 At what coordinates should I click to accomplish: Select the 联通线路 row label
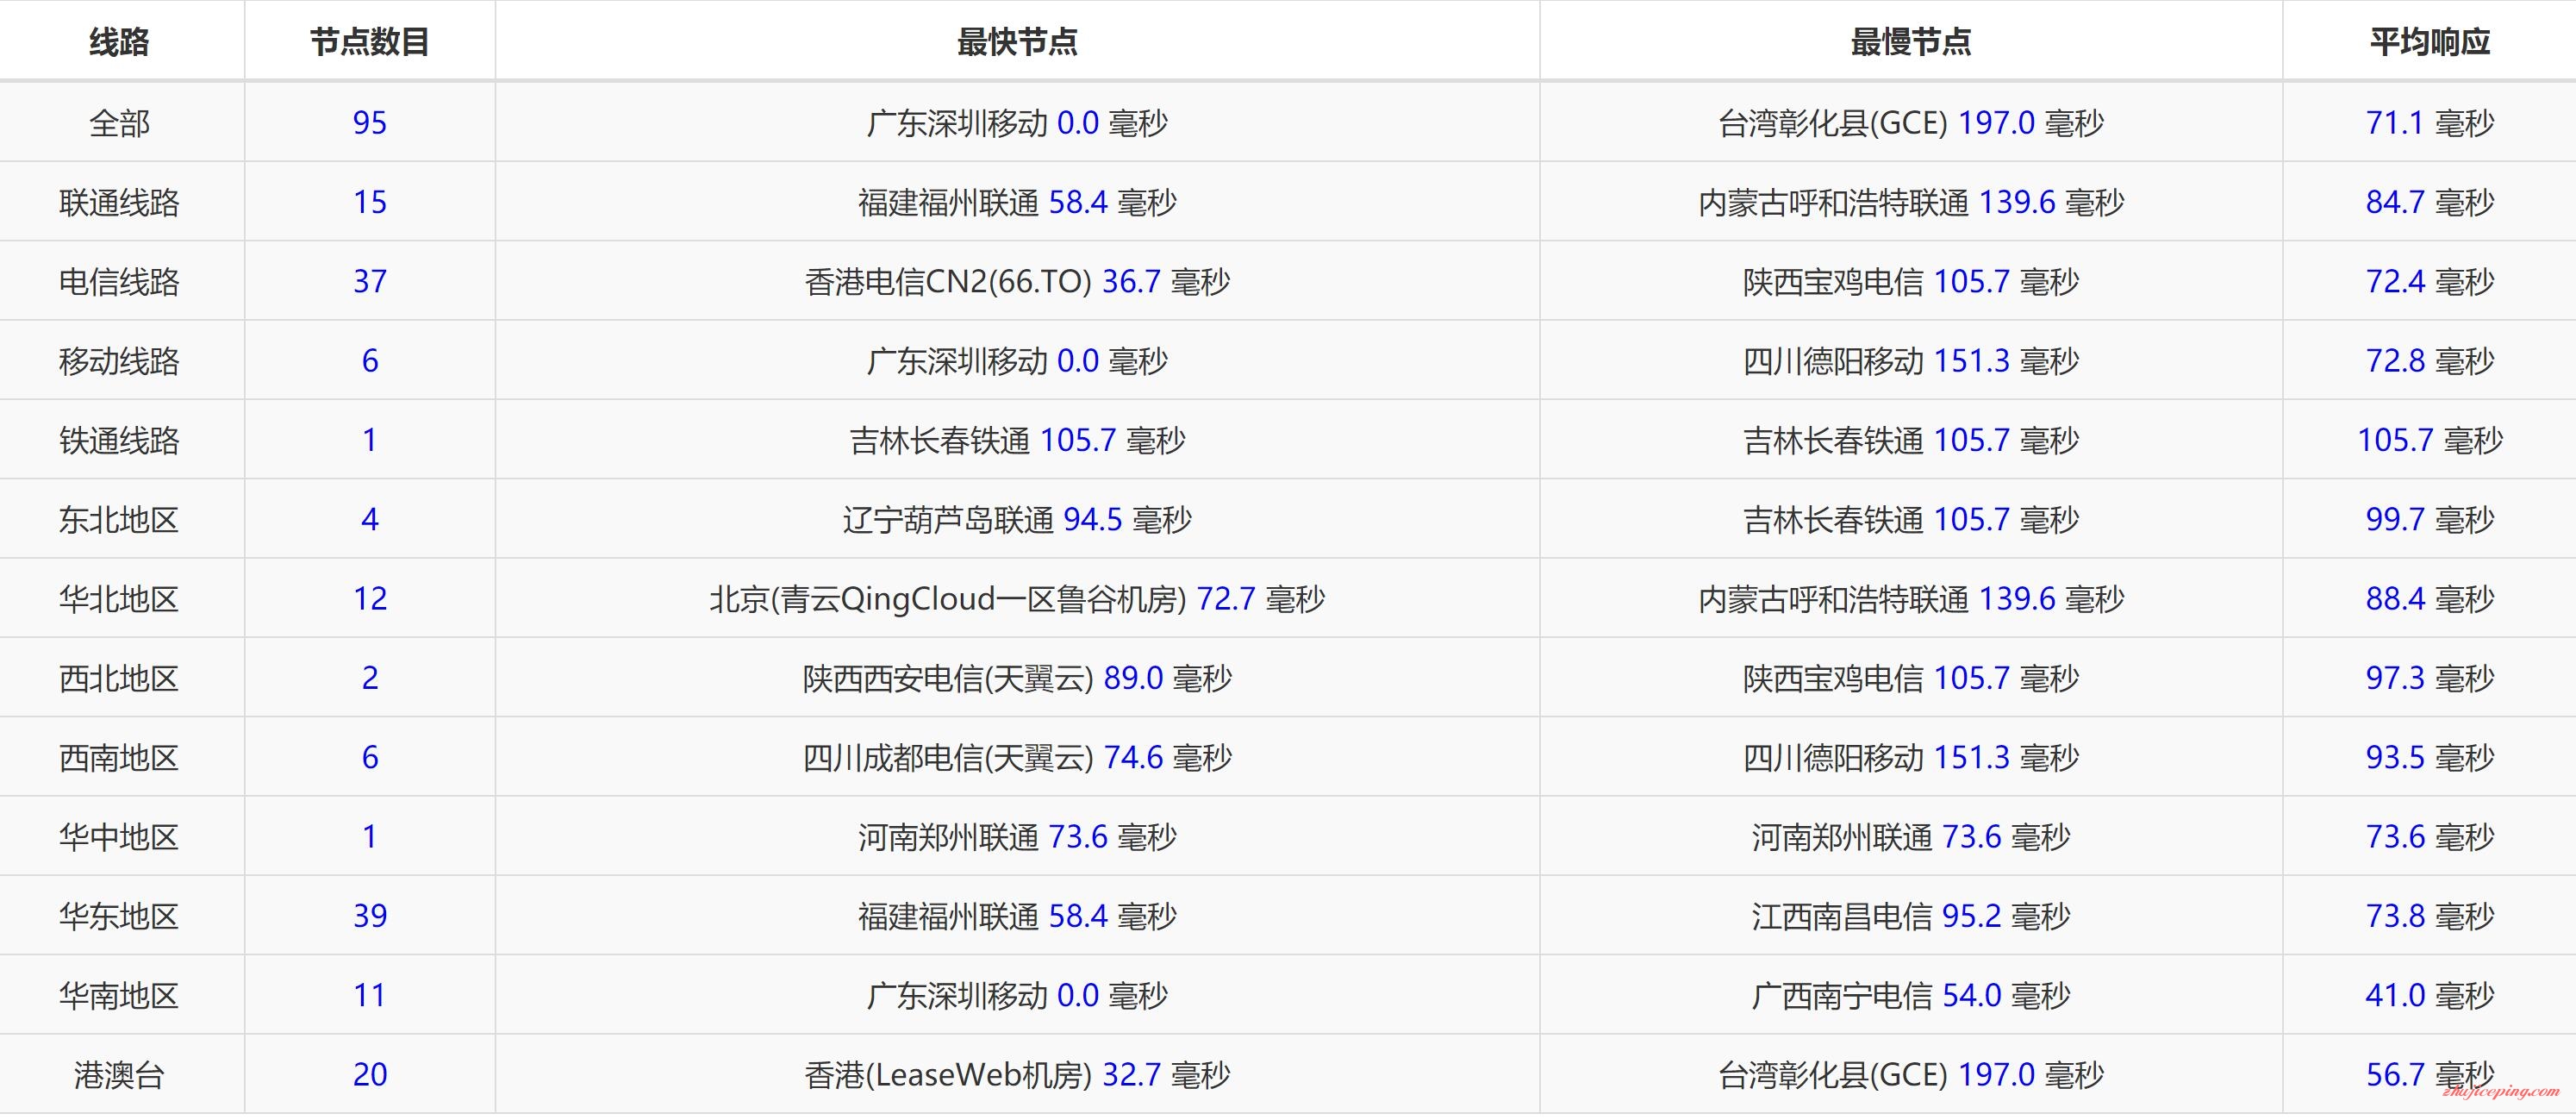click(x=119, y=202)
